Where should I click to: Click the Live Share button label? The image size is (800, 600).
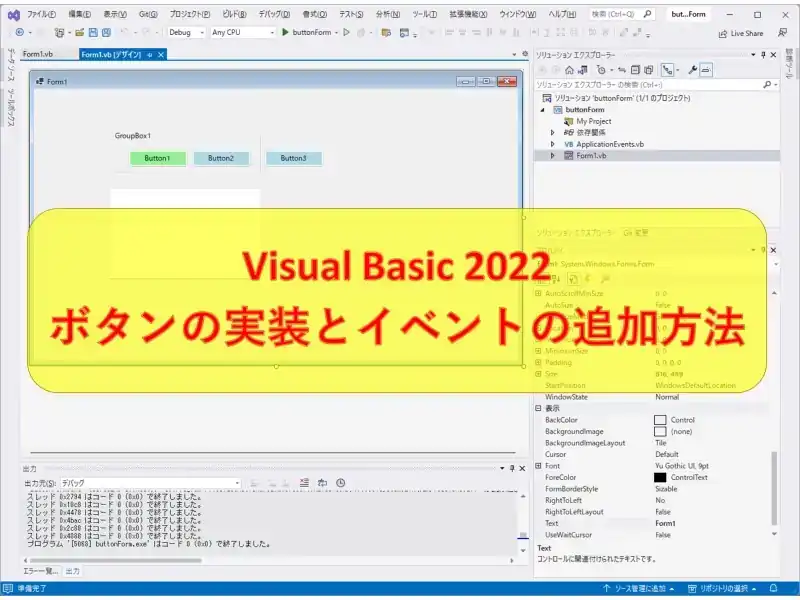[x=747, y=34]
